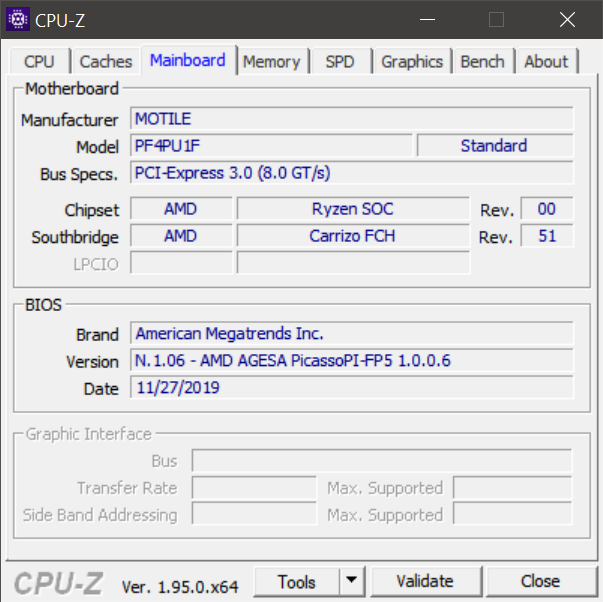Click the Close button at bottom
This screenshot has height=602, width=603.
coord(540,581)
